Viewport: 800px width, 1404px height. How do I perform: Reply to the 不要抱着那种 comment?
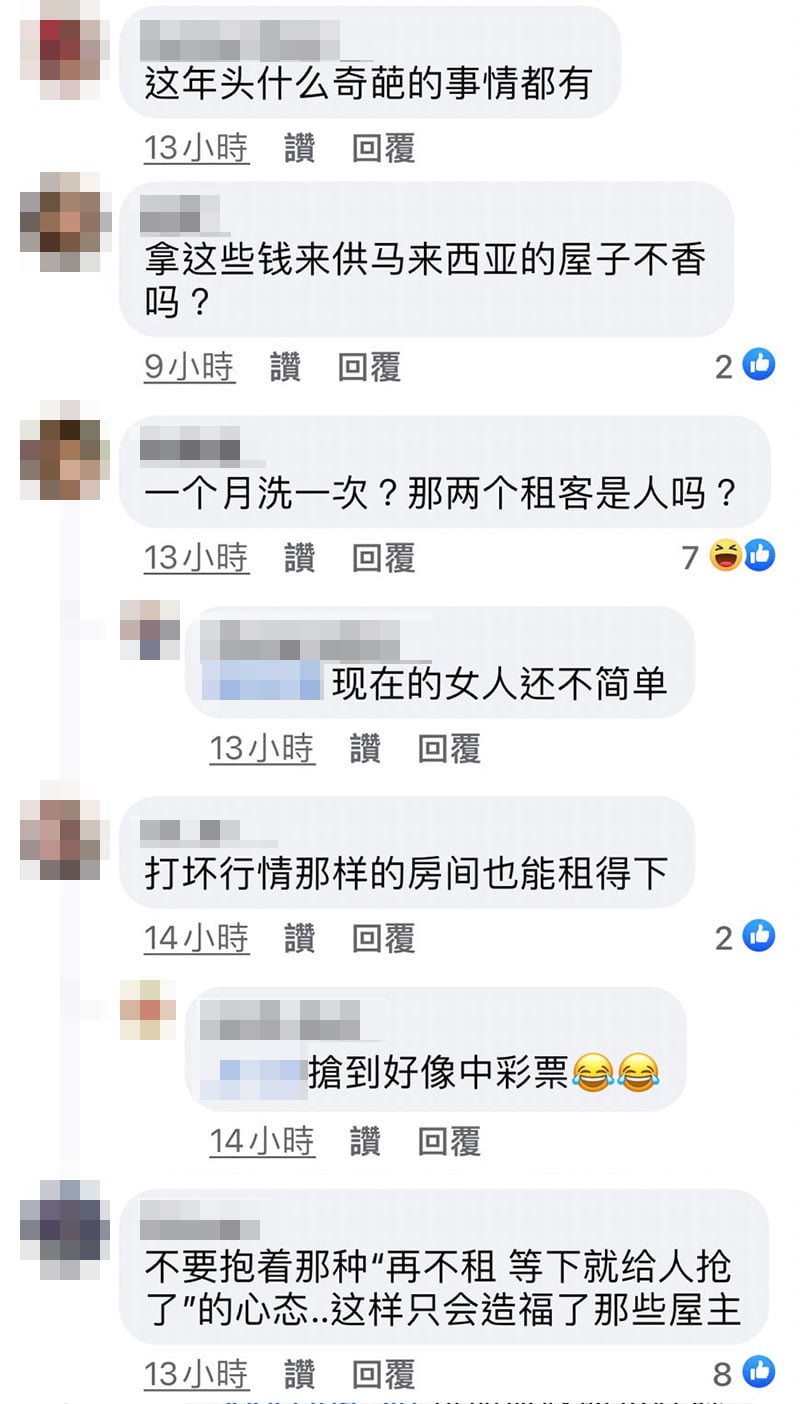pos(383,1374)
